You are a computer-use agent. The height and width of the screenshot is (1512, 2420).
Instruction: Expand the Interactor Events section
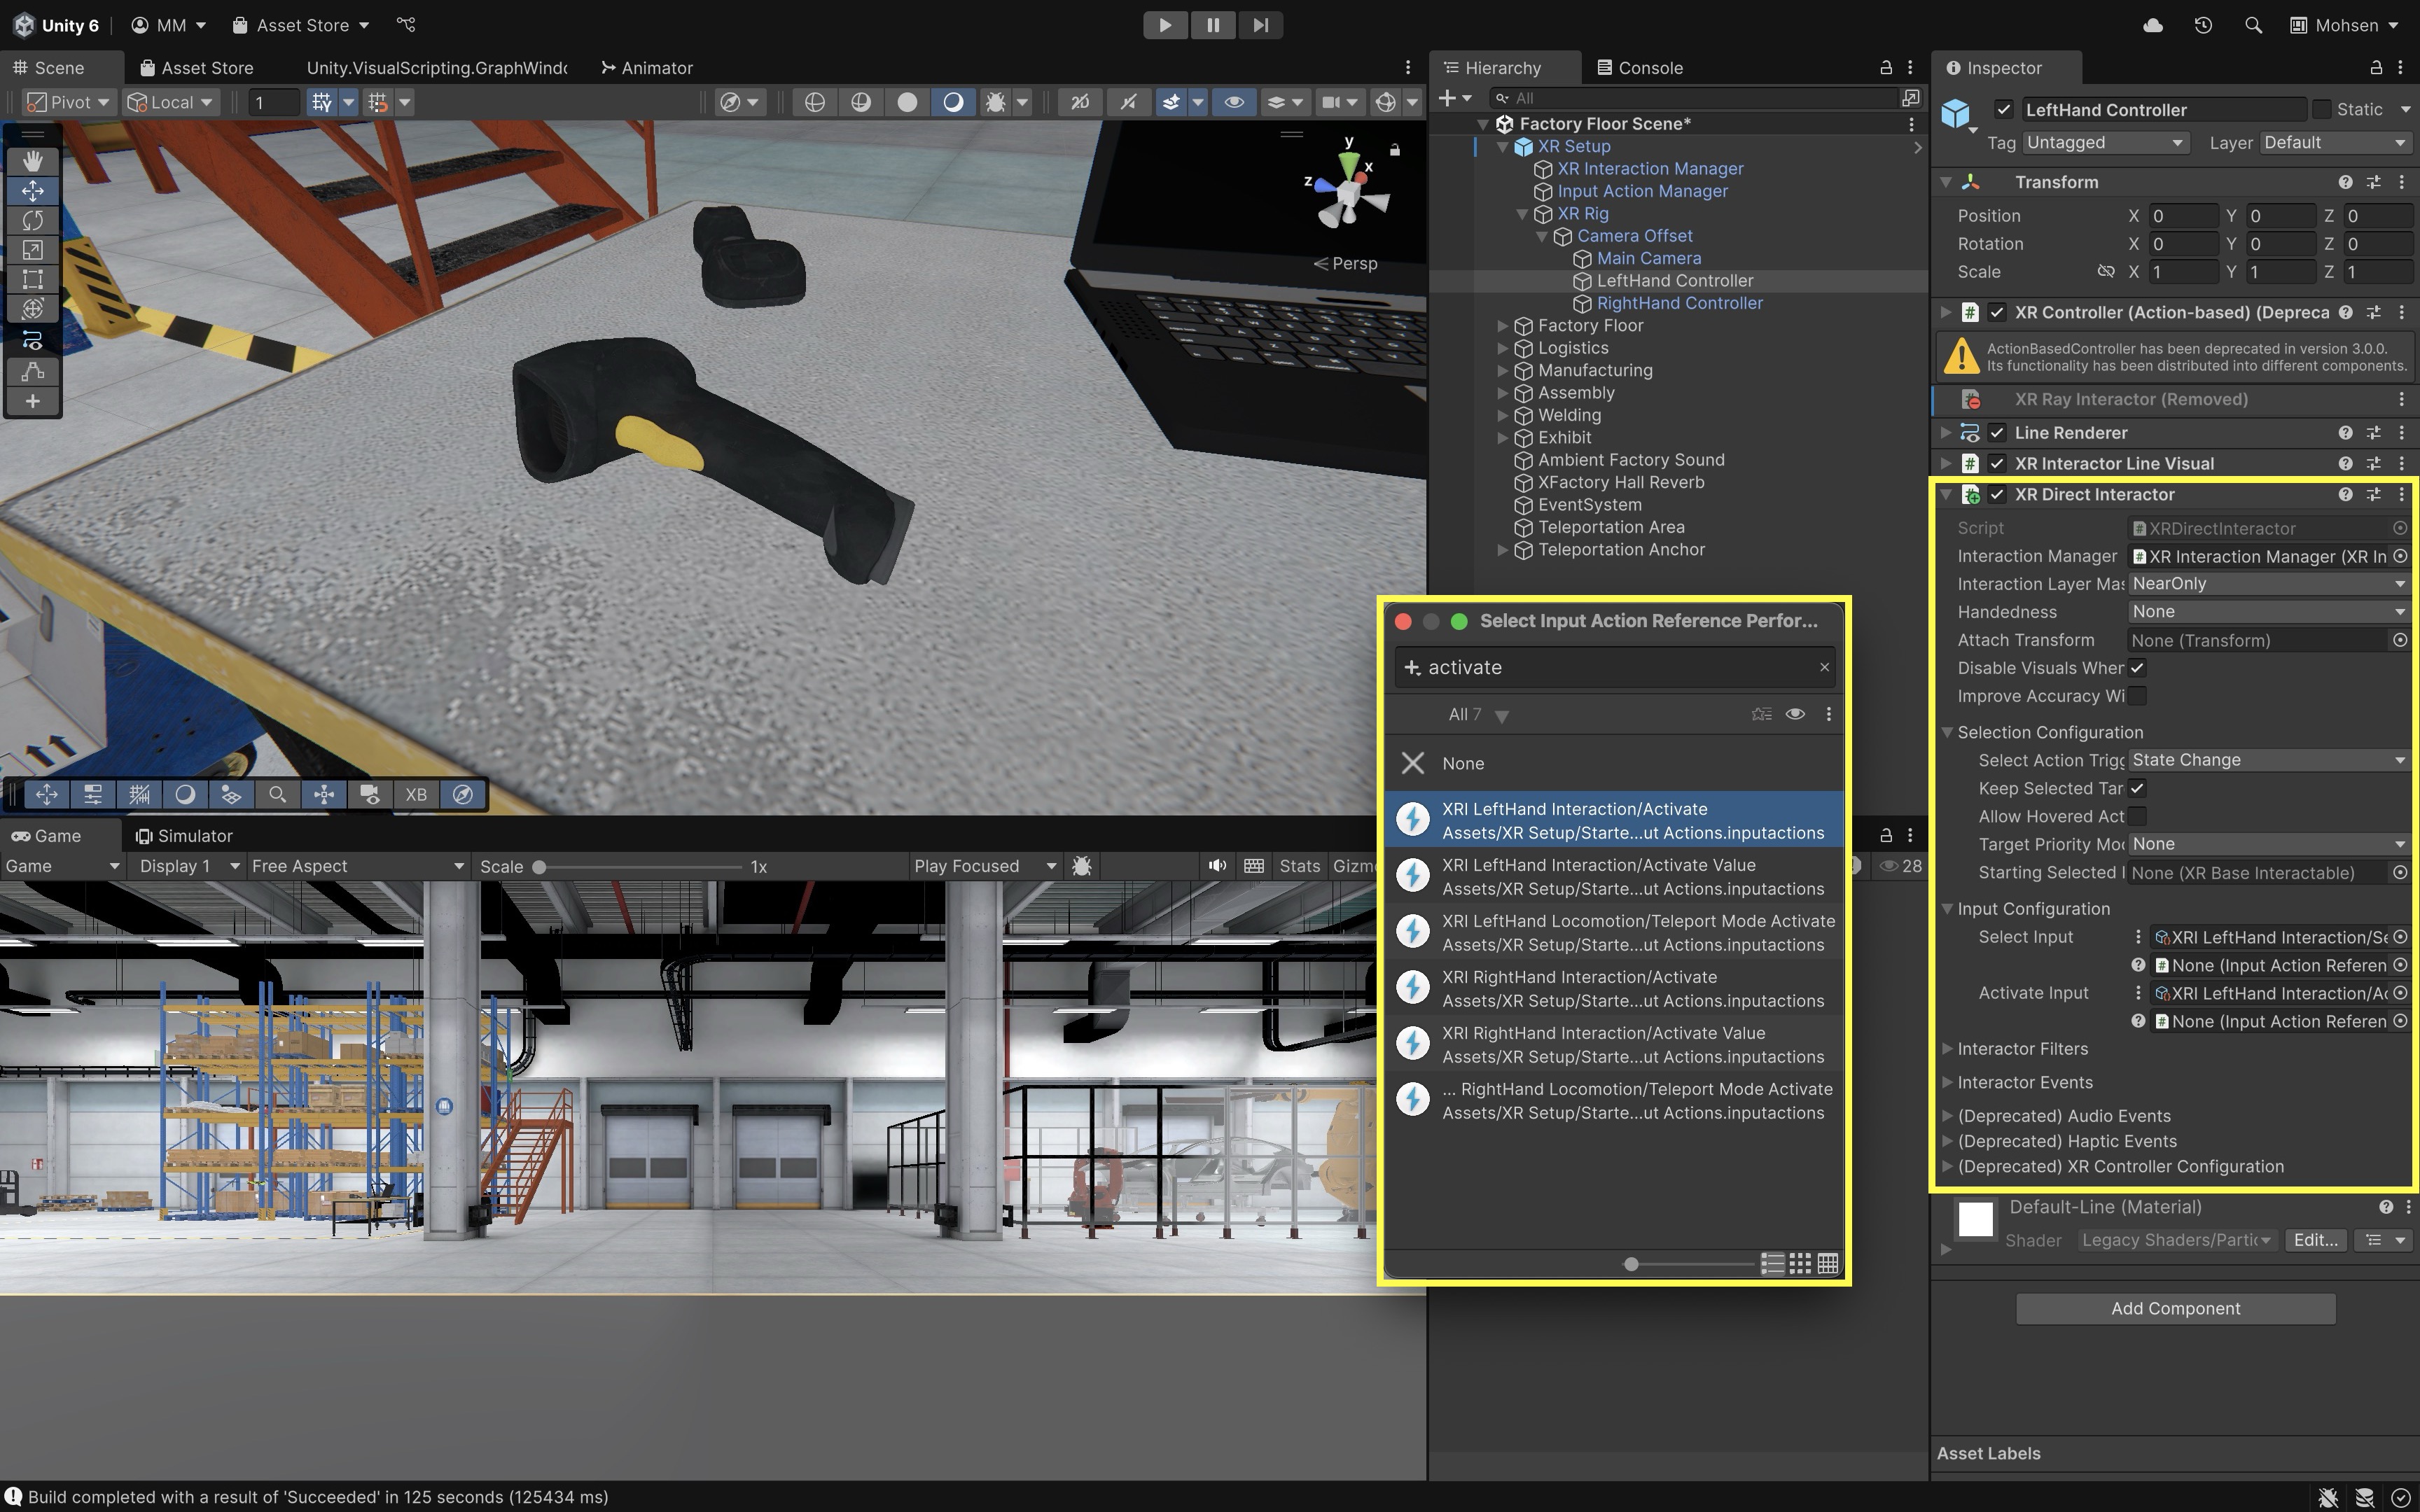(1947, 1083)
